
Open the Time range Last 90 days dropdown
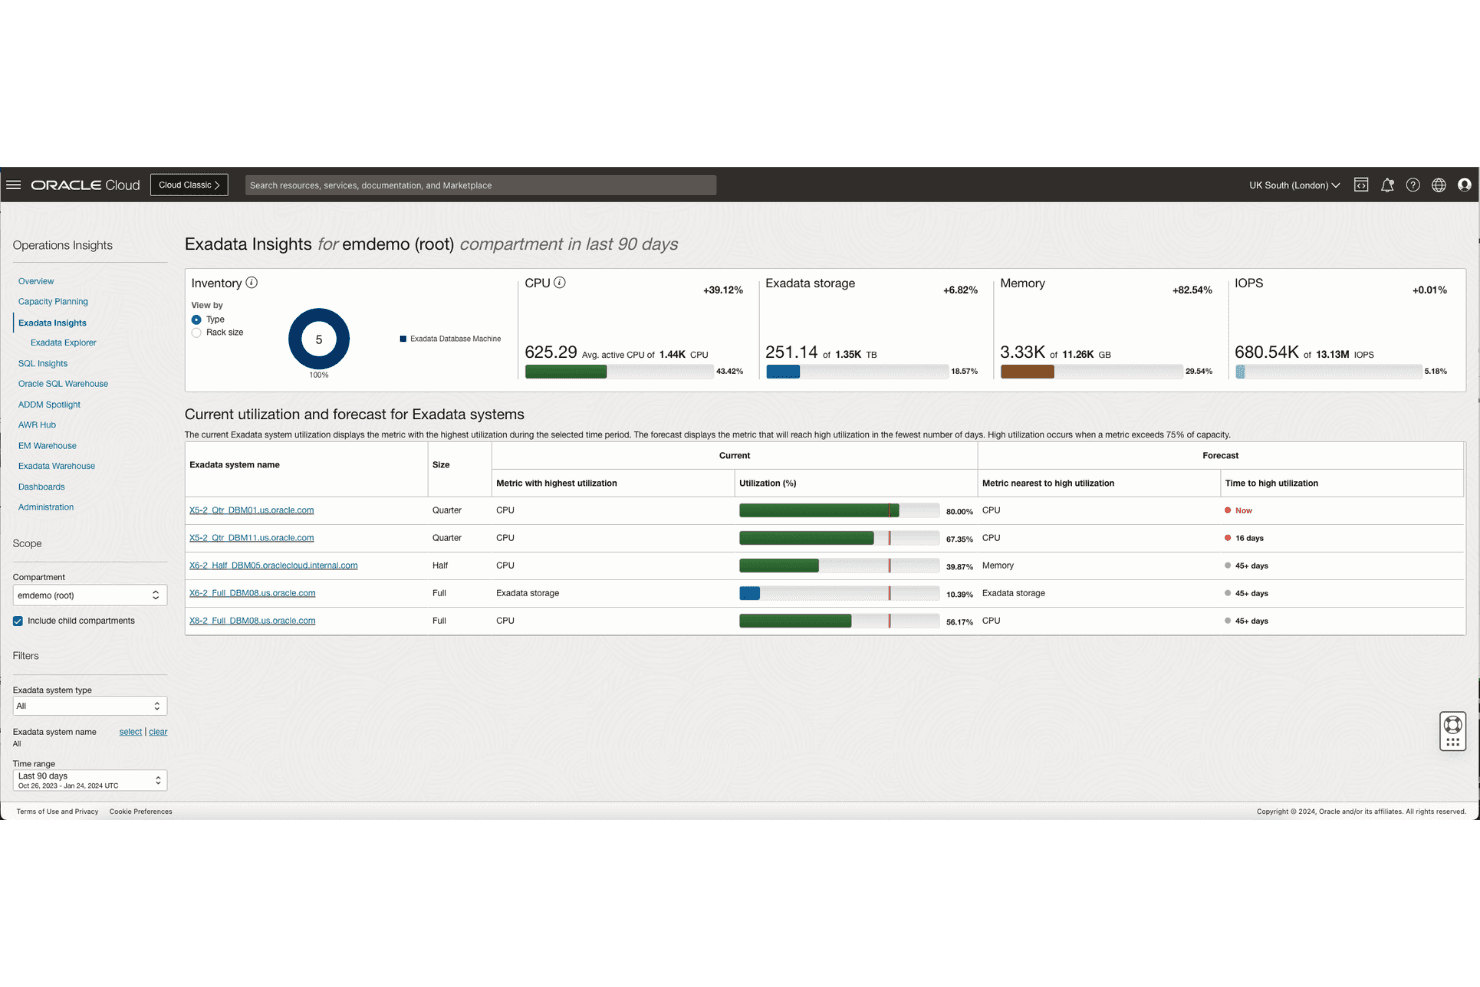(90, 780)
